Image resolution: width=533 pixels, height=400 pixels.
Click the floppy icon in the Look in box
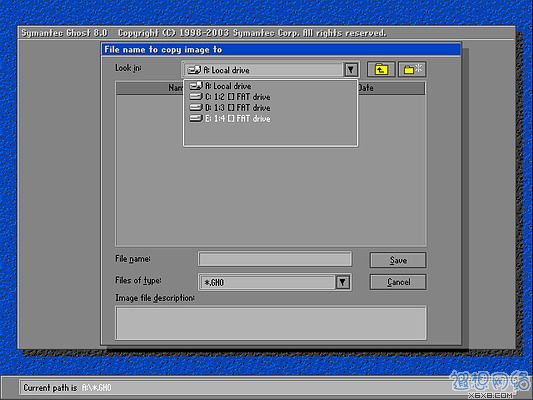point(194,70)
